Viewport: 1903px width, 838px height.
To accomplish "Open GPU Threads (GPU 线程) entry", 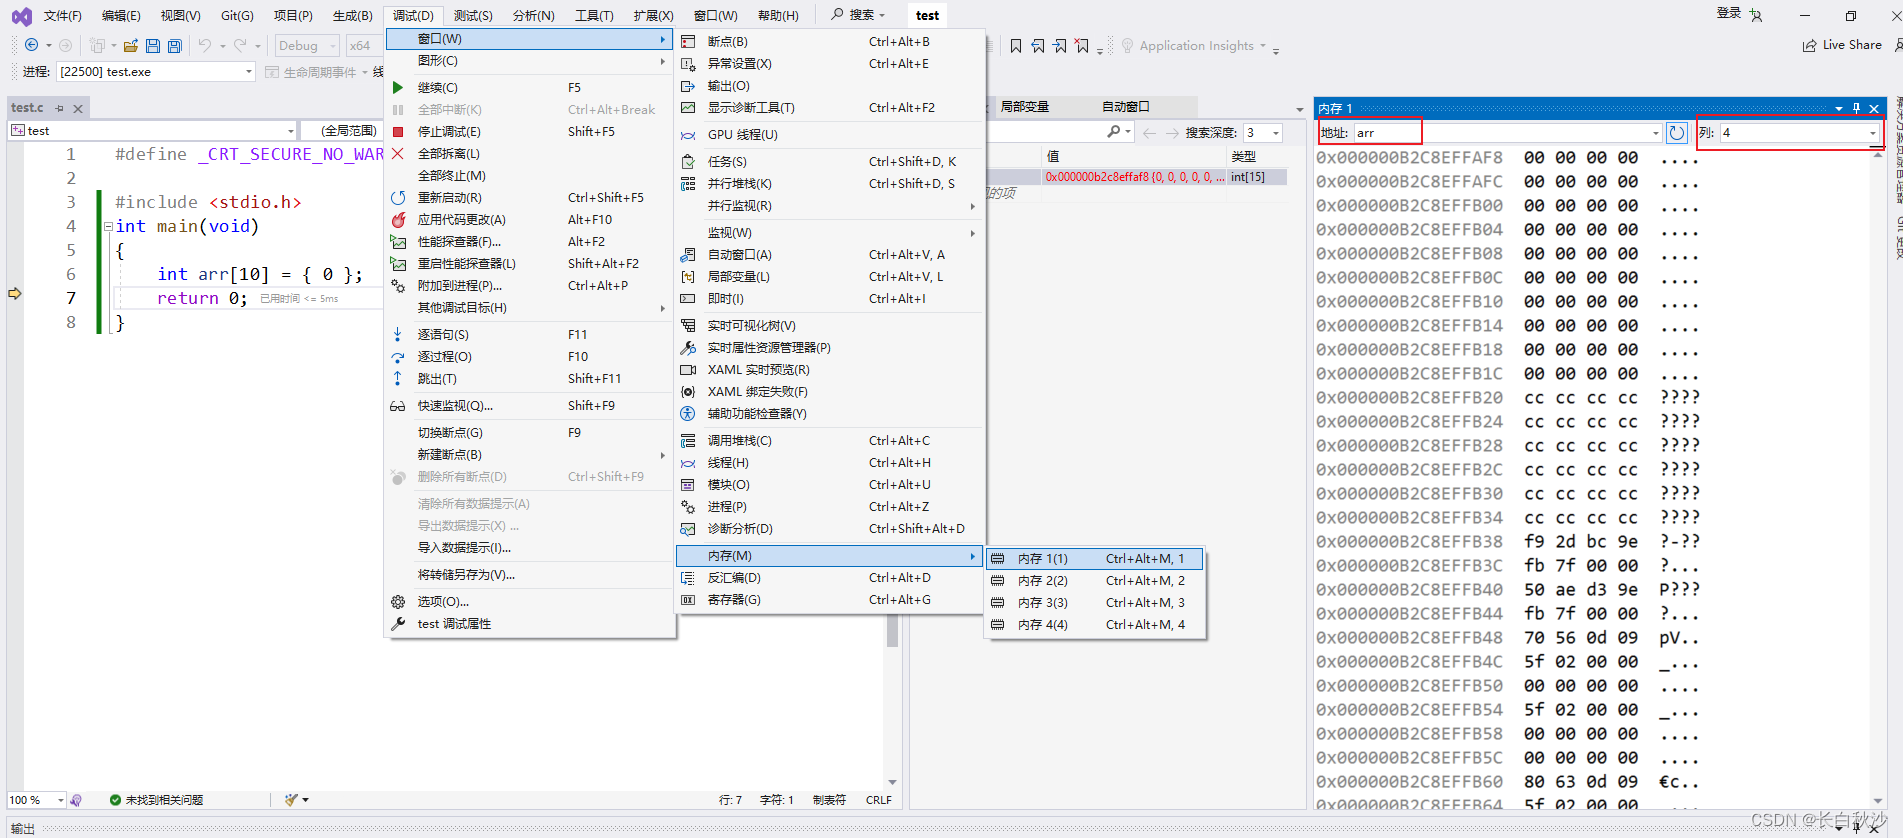I will (830, 134).
